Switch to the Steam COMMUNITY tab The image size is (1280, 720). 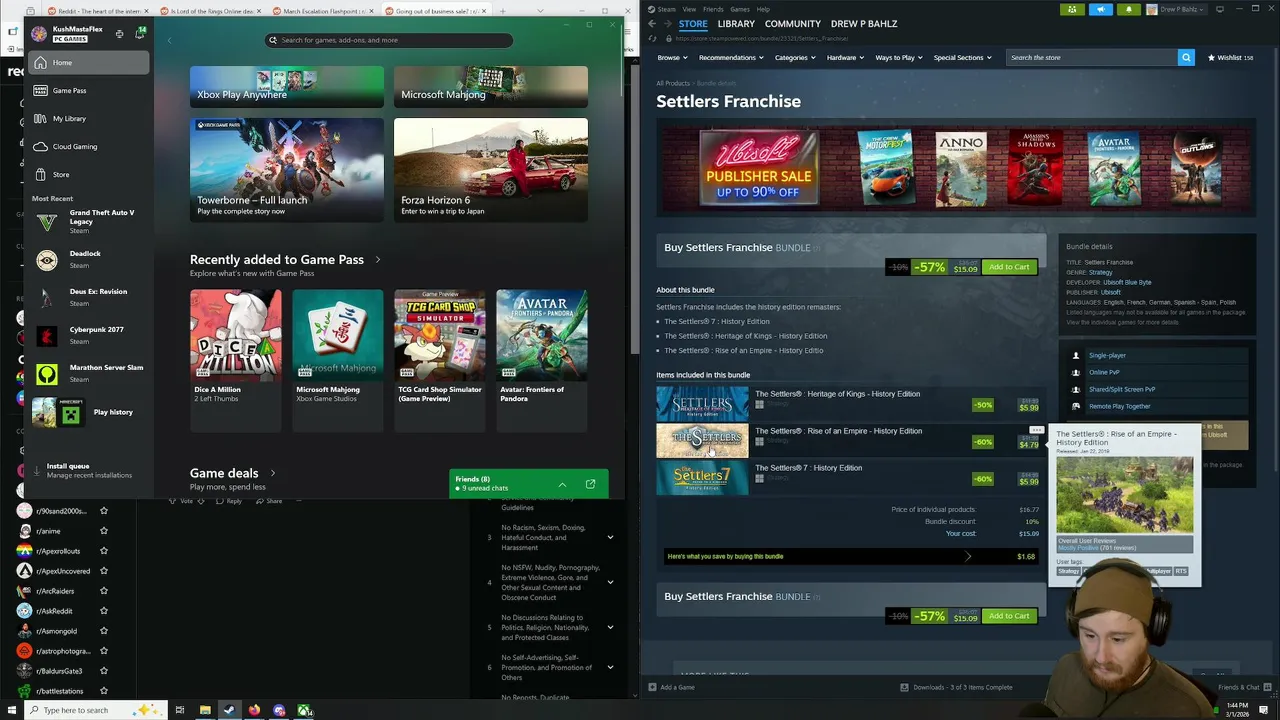[793, 24]
